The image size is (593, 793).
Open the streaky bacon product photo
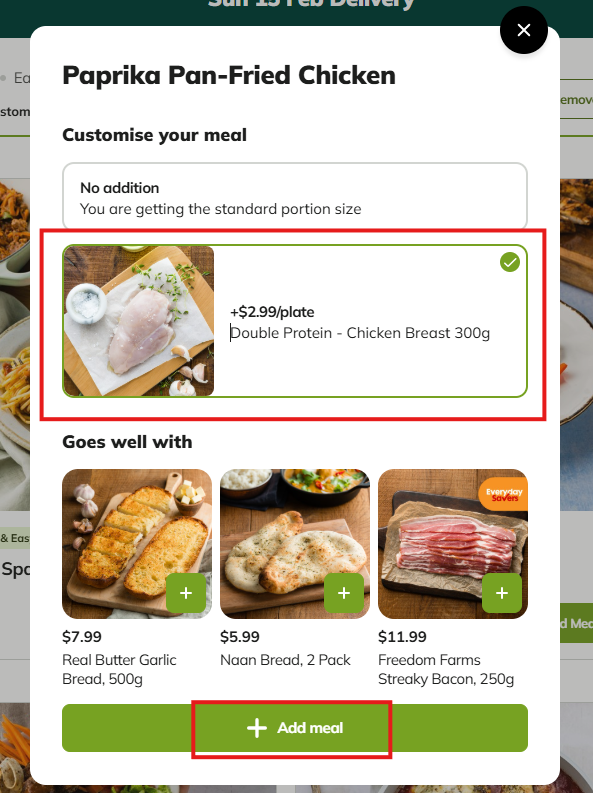point(453,544)
